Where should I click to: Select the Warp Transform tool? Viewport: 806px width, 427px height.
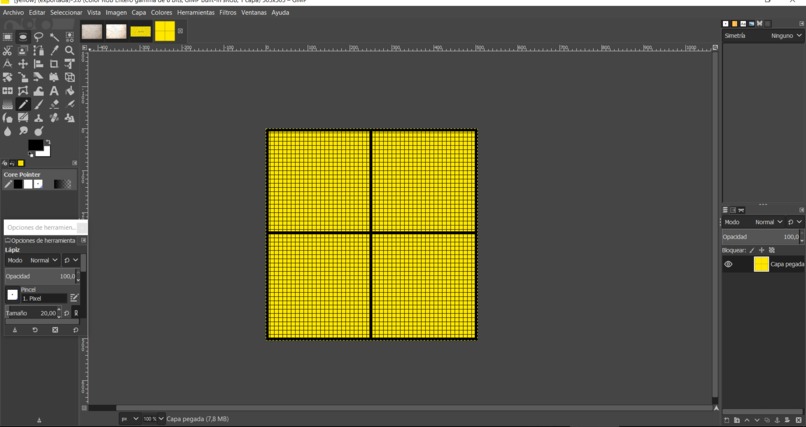click(x=39, y=91)
